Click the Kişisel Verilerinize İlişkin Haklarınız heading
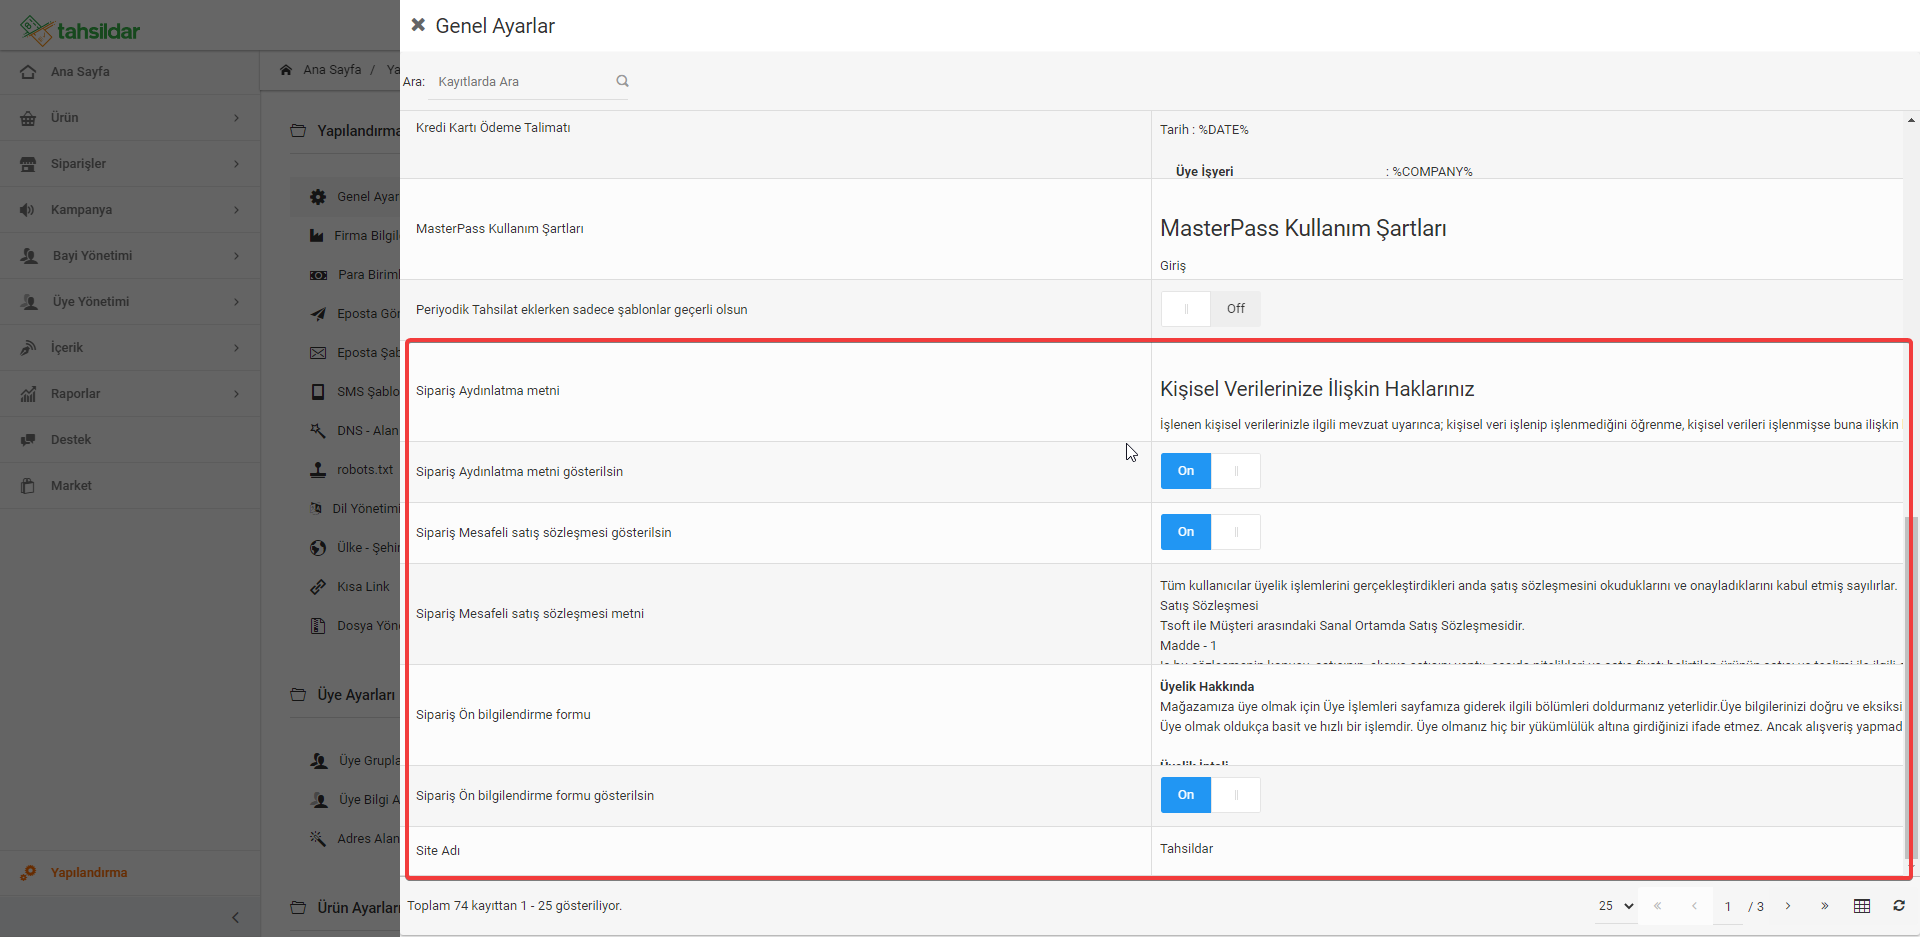 pyautogui.click(x=1317, y=389)
